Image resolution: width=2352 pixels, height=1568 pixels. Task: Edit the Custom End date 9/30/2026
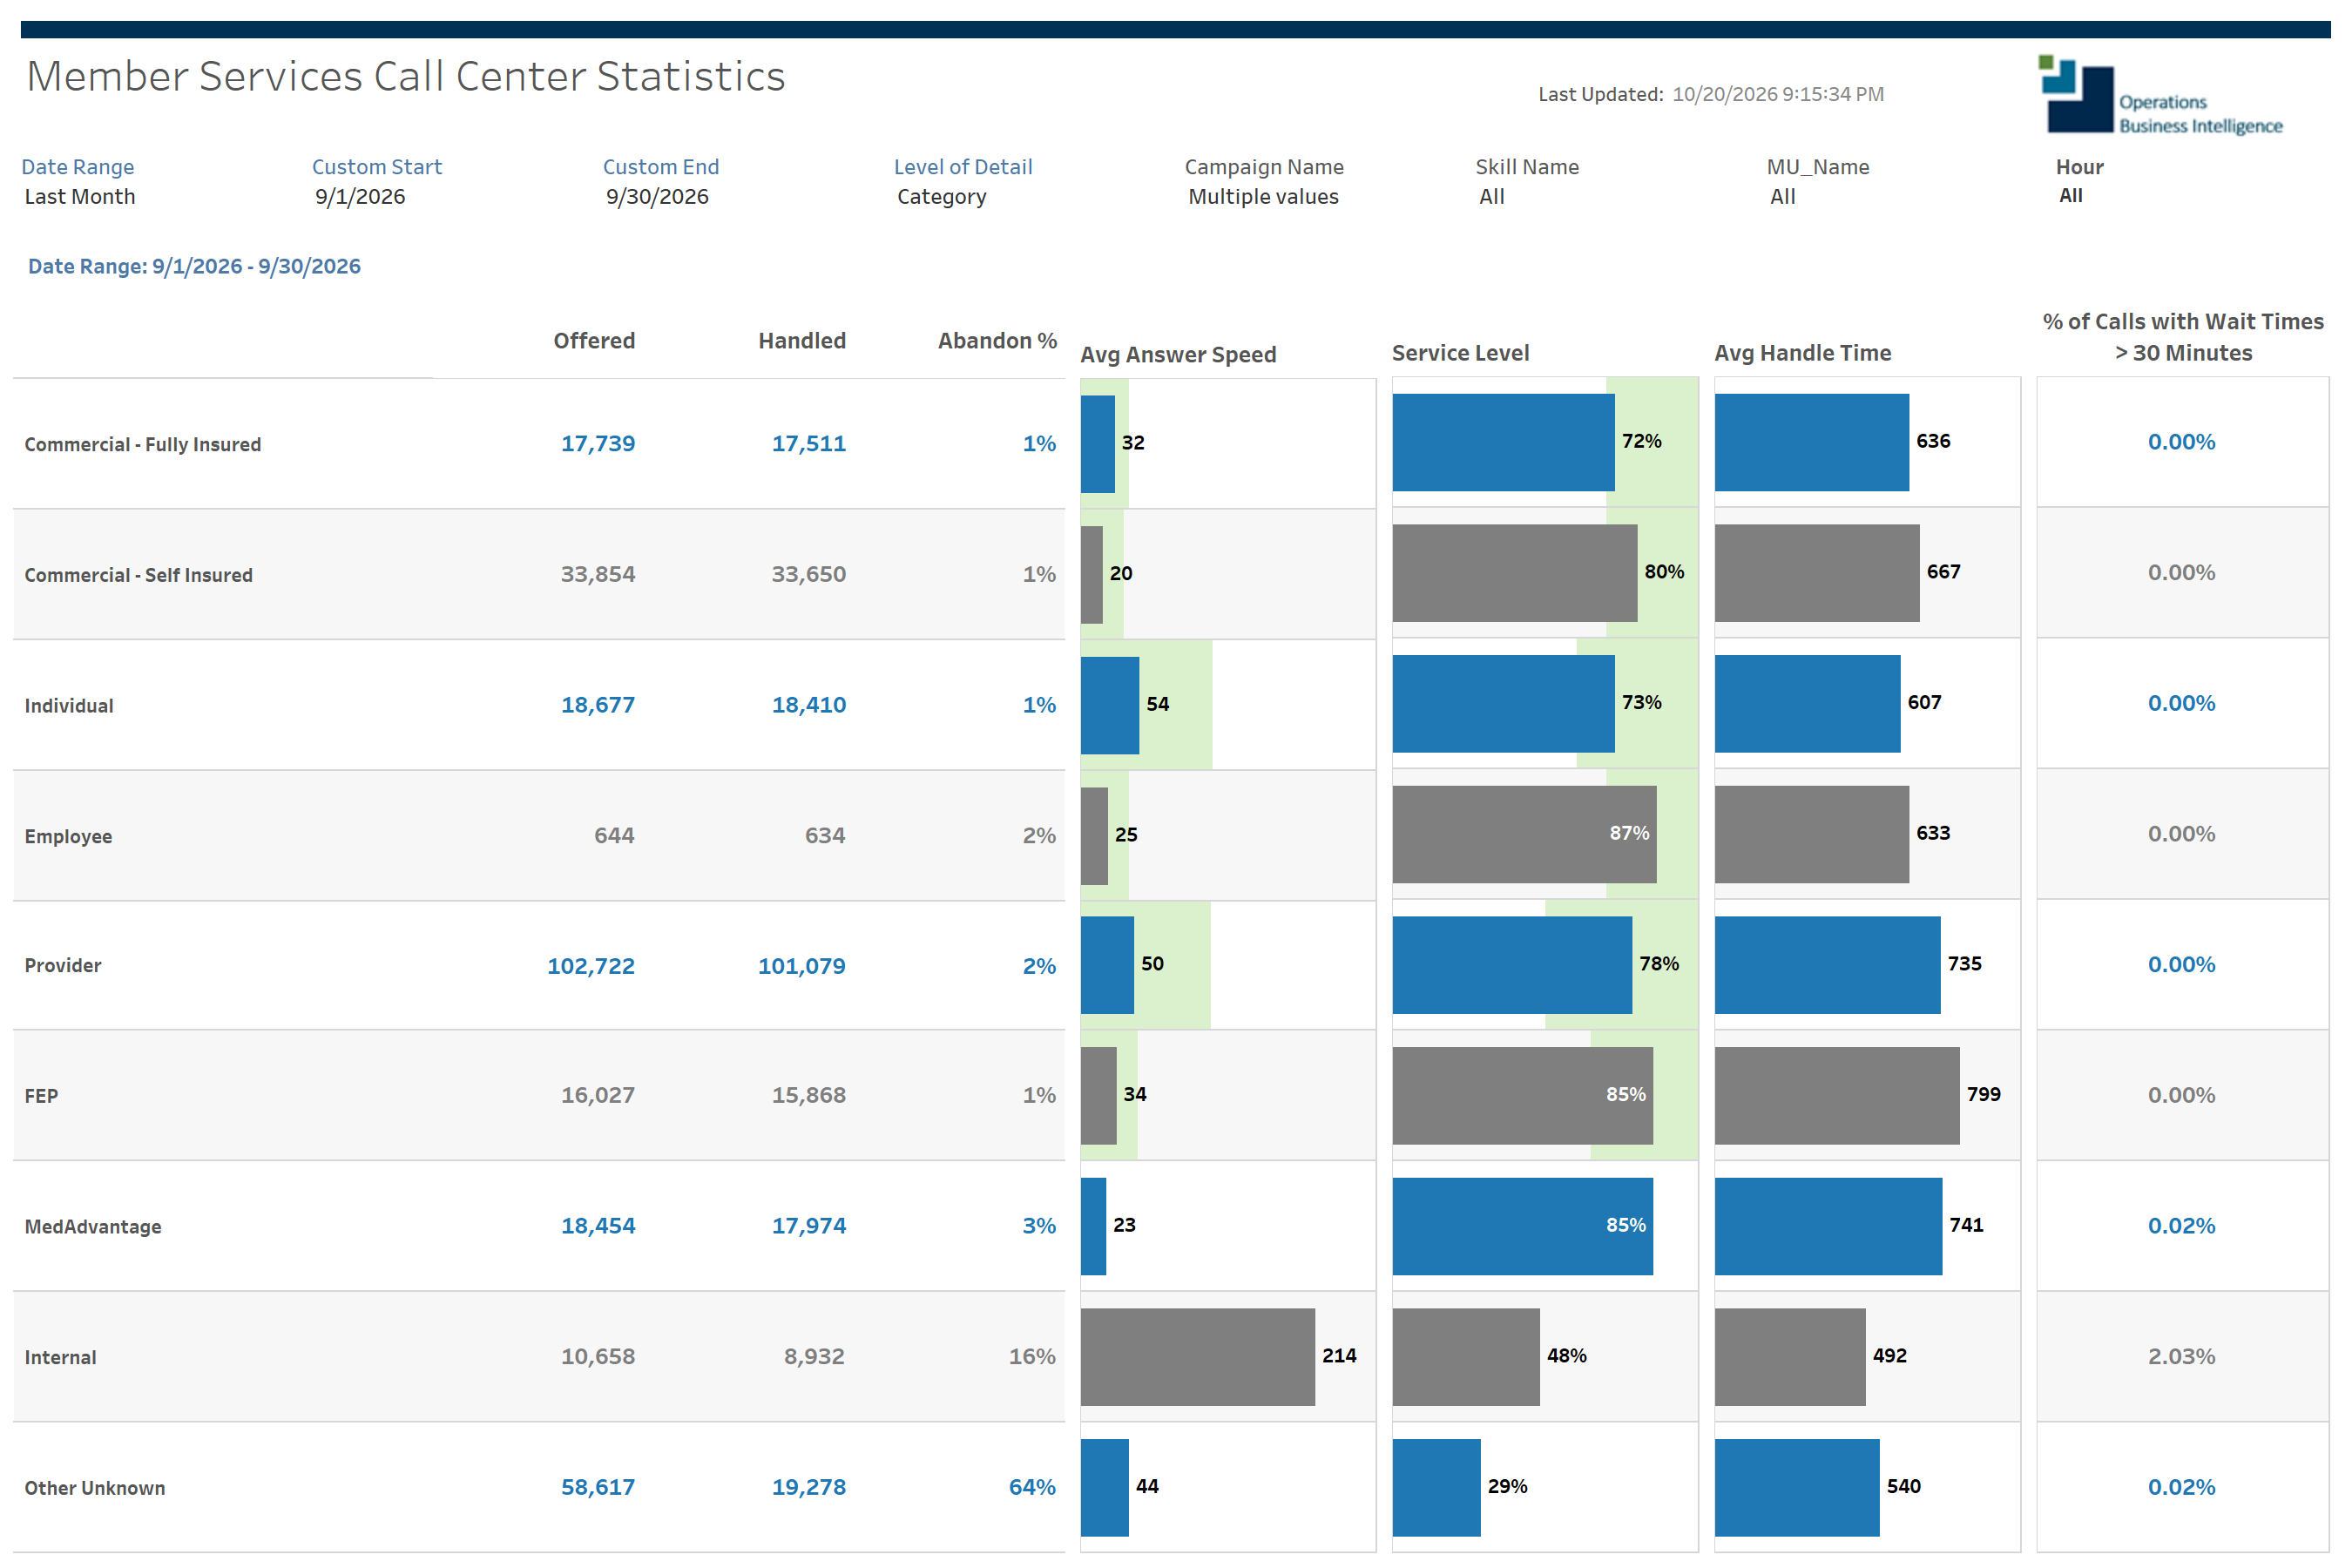click(657, 197)
